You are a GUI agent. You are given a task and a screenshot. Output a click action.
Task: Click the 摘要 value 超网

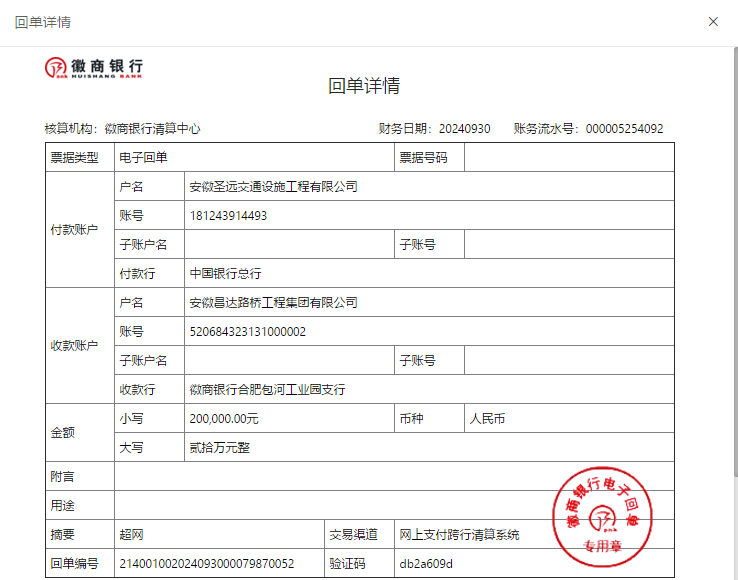tap(131, 535)
